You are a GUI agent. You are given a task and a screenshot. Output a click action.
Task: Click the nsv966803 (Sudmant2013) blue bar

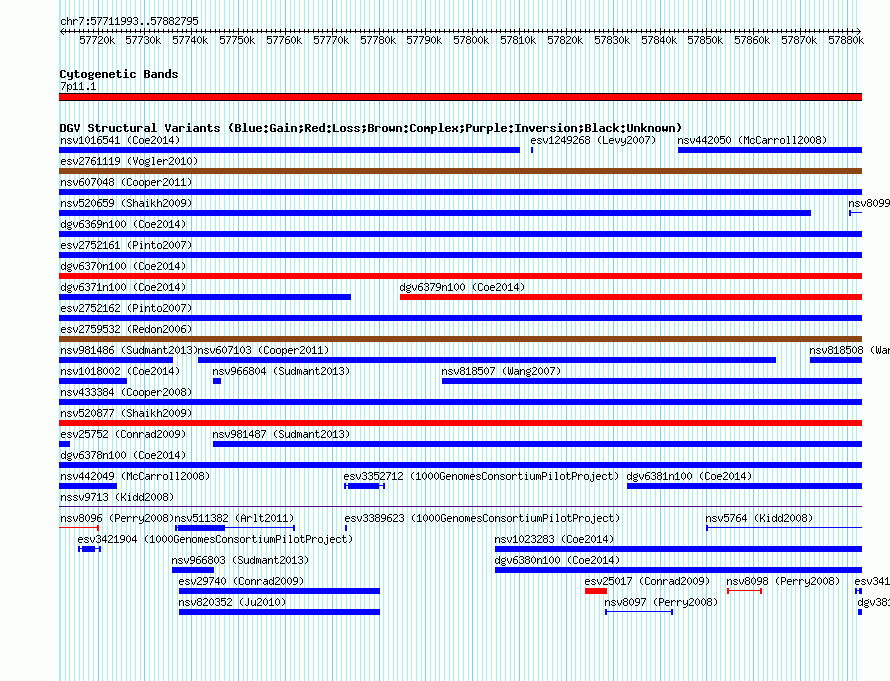pyautogui.click(x=193, y=570)
